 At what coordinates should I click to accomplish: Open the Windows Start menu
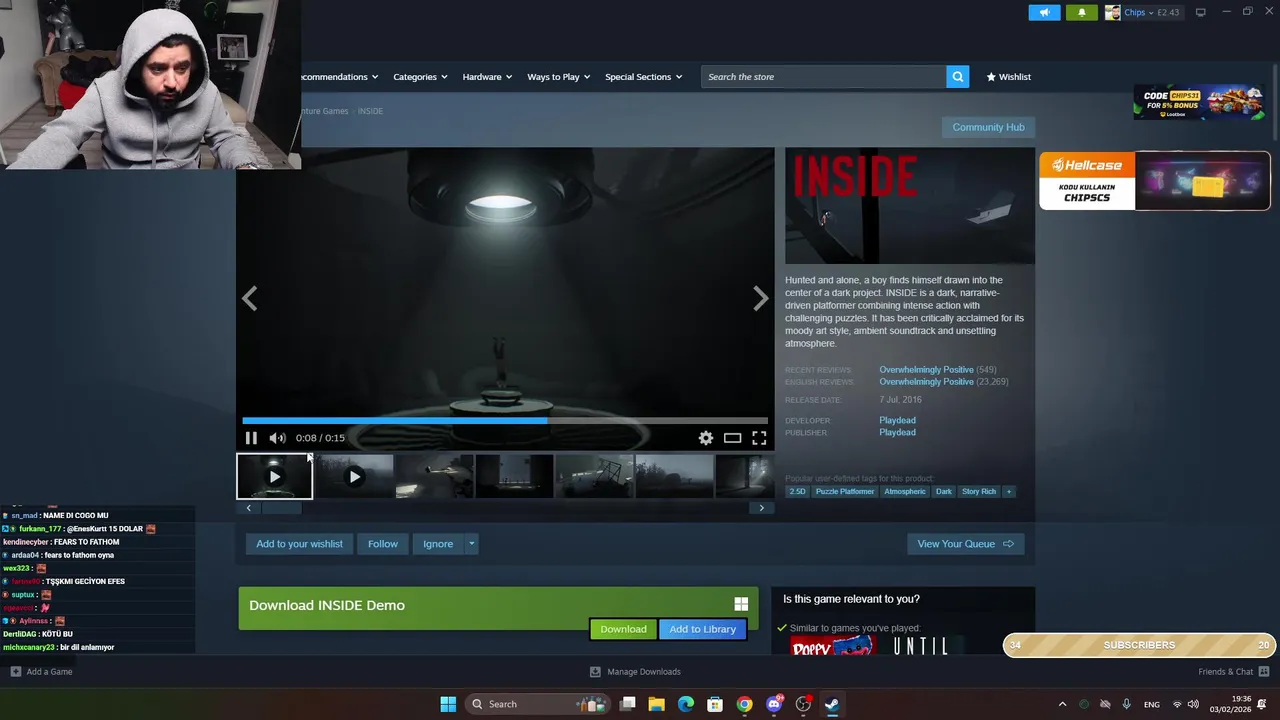(x=448, y=704)
